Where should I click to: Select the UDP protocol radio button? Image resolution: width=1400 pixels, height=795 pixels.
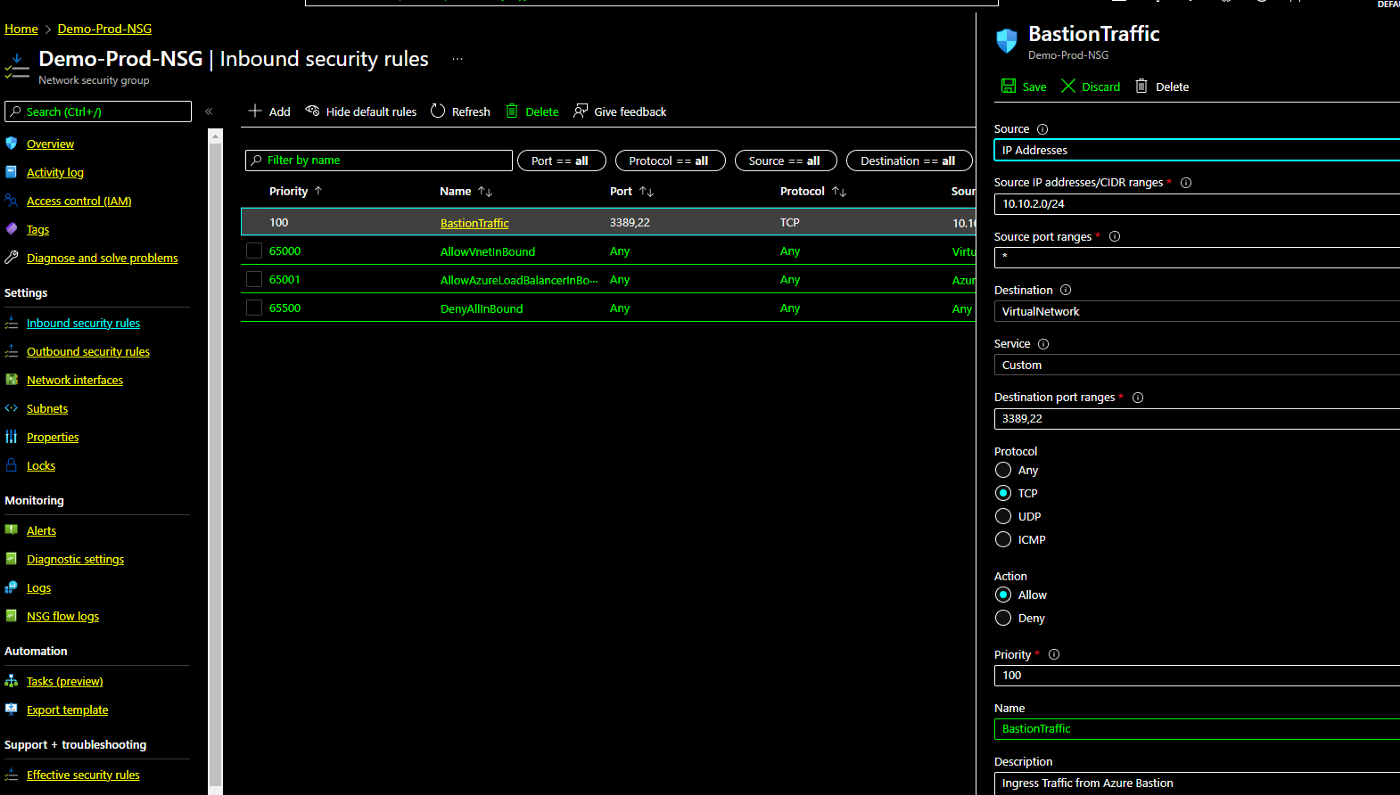(1003, 516)
